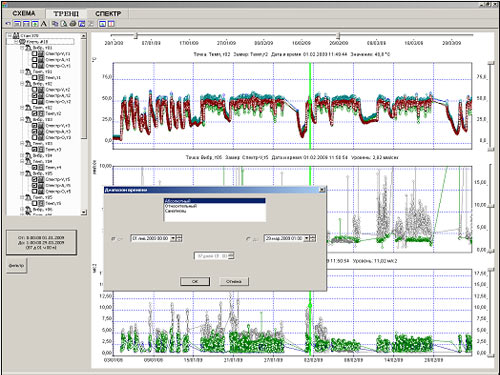
Task: Click the right handle of time range slider
Action: 338,35
